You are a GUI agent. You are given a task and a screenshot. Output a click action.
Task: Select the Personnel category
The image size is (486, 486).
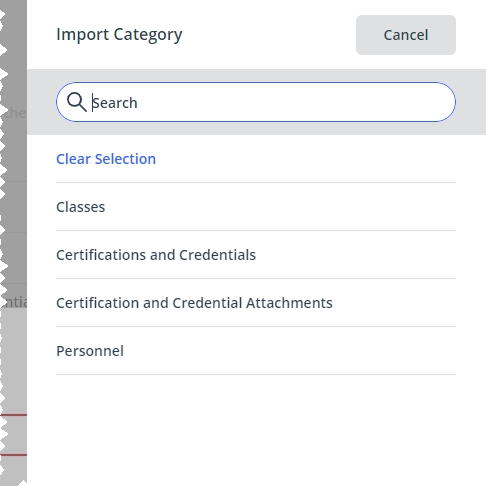pos(256,351)
